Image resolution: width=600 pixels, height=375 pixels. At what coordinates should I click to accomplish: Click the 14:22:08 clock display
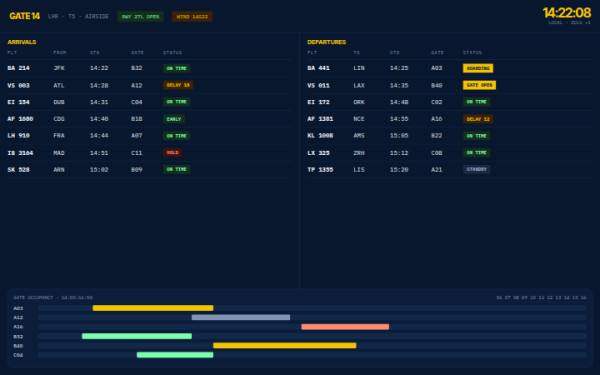(567, 13)
